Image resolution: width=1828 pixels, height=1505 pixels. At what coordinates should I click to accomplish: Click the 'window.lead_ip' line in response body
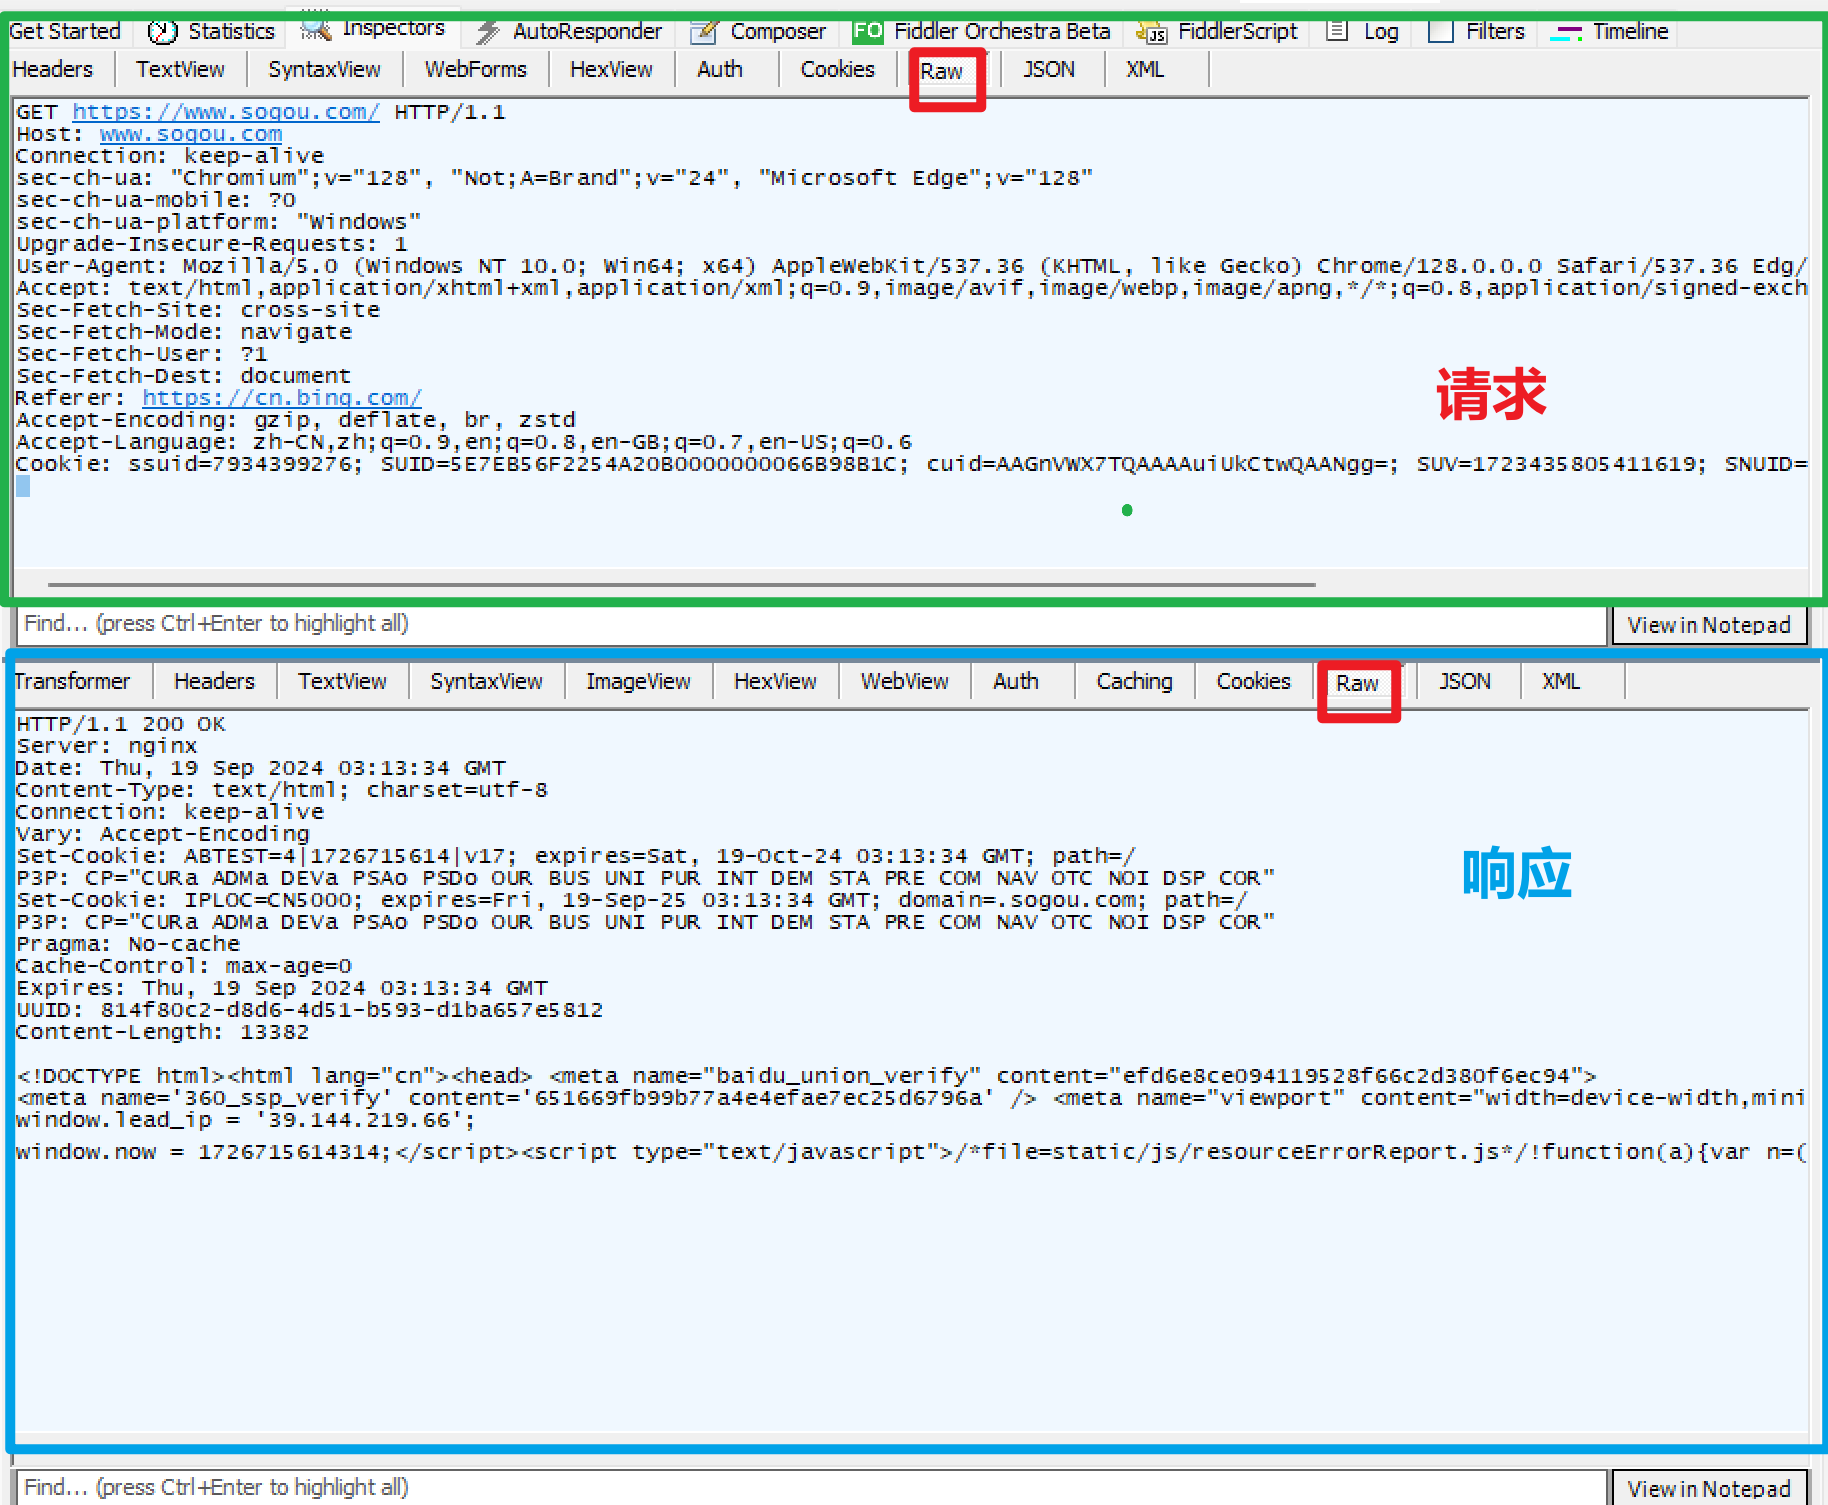[x=246, y=1120]
